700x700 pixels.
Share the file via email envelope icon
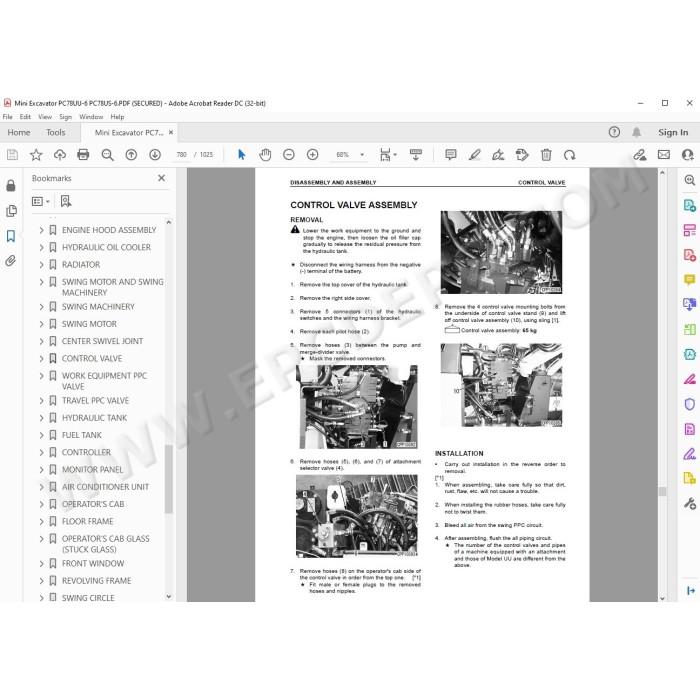pos(664,155)
